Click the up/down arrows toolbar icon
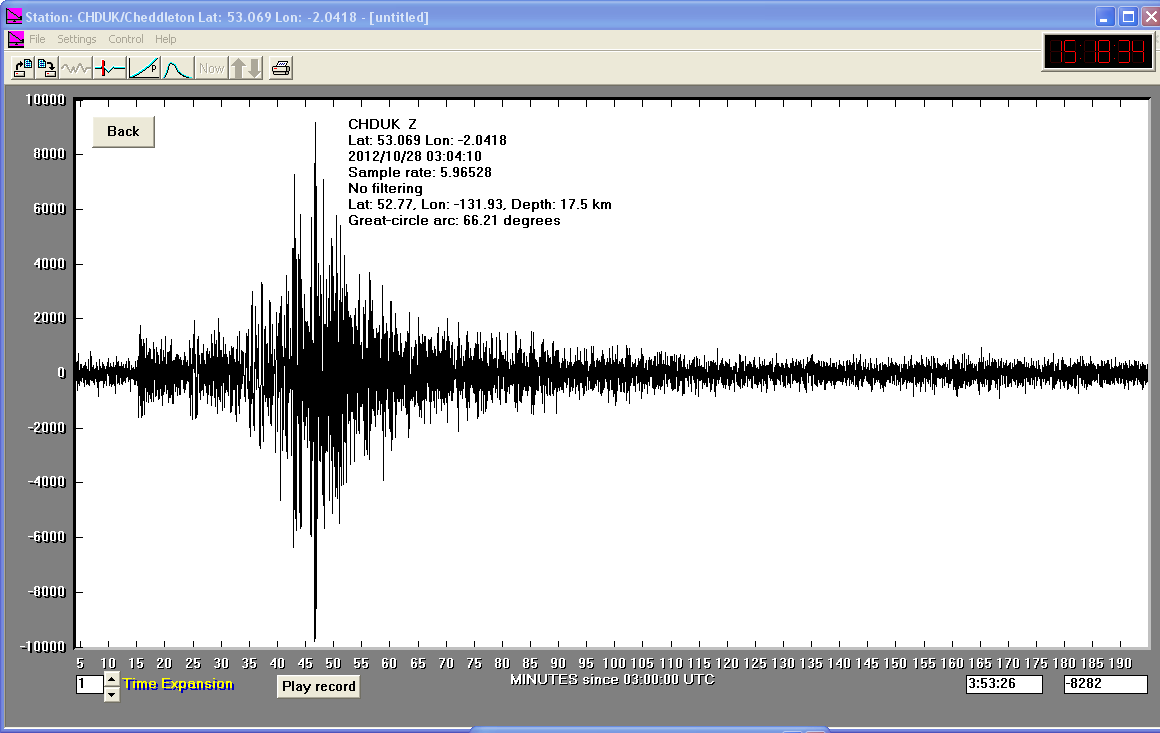 click(x=246, y=69)
